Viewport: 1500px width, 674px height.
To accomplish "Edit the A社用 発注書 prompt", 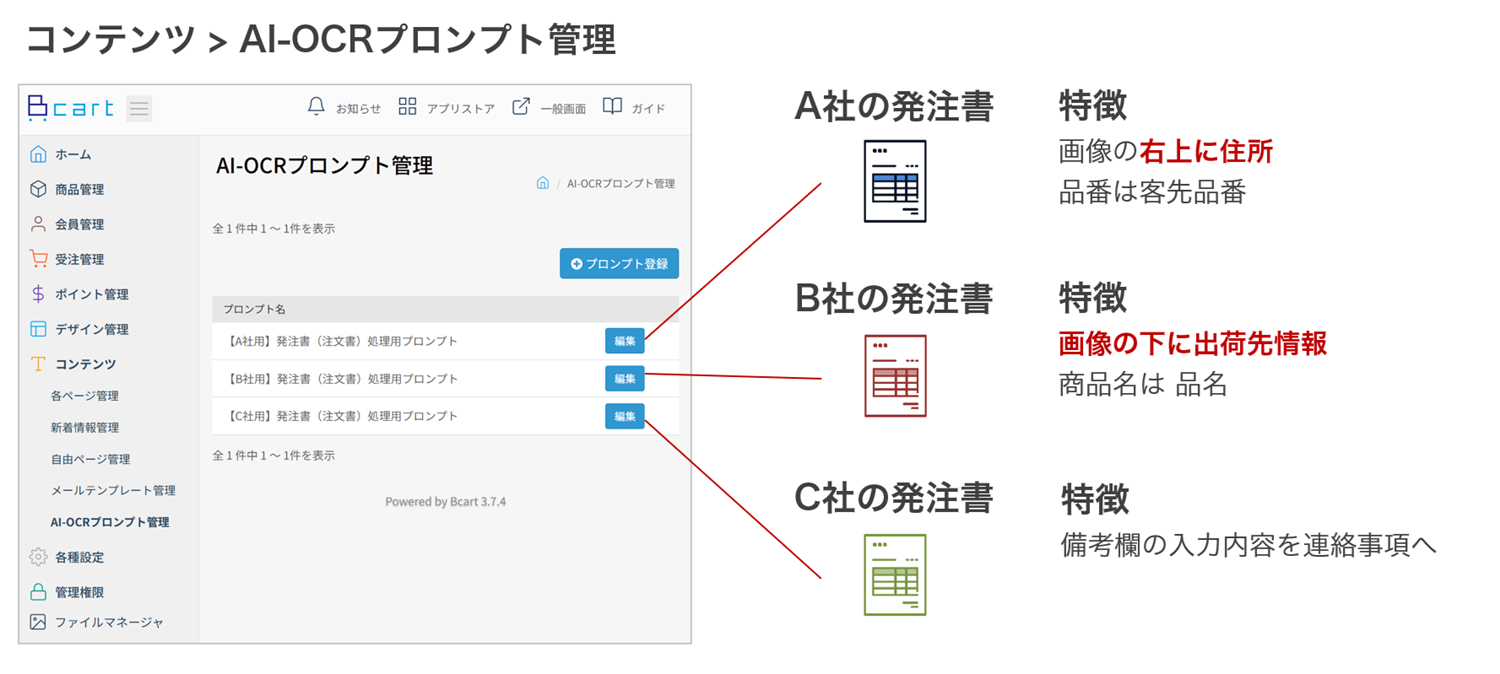I will tap(625, 341).
